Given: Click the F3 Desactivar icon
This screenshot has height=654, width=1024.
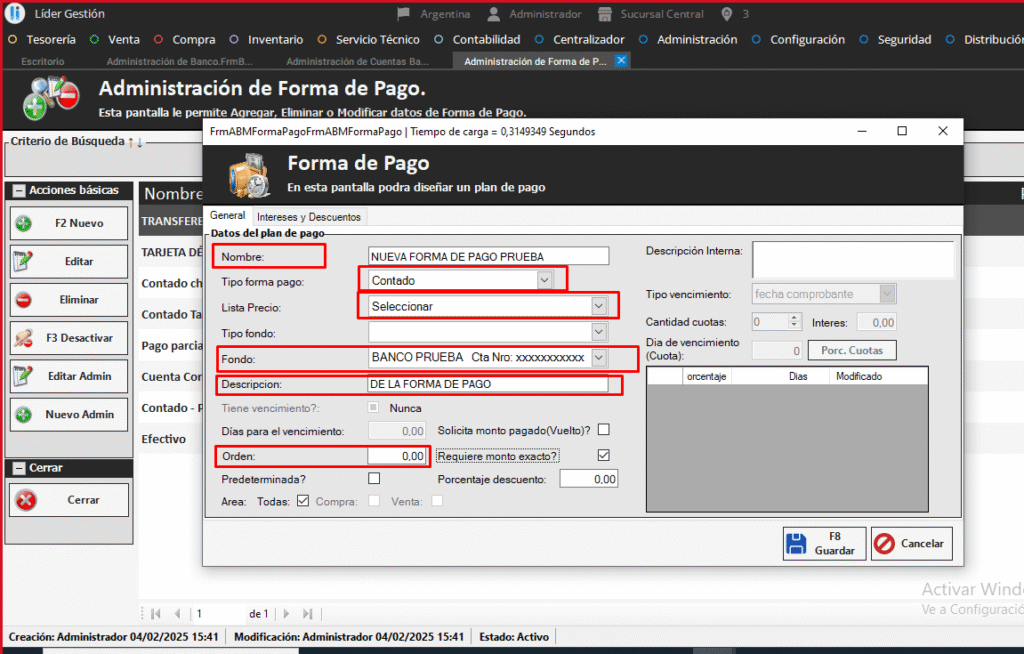Looking at the screenshot, I should pyautogui.click(x=24, y=338).
